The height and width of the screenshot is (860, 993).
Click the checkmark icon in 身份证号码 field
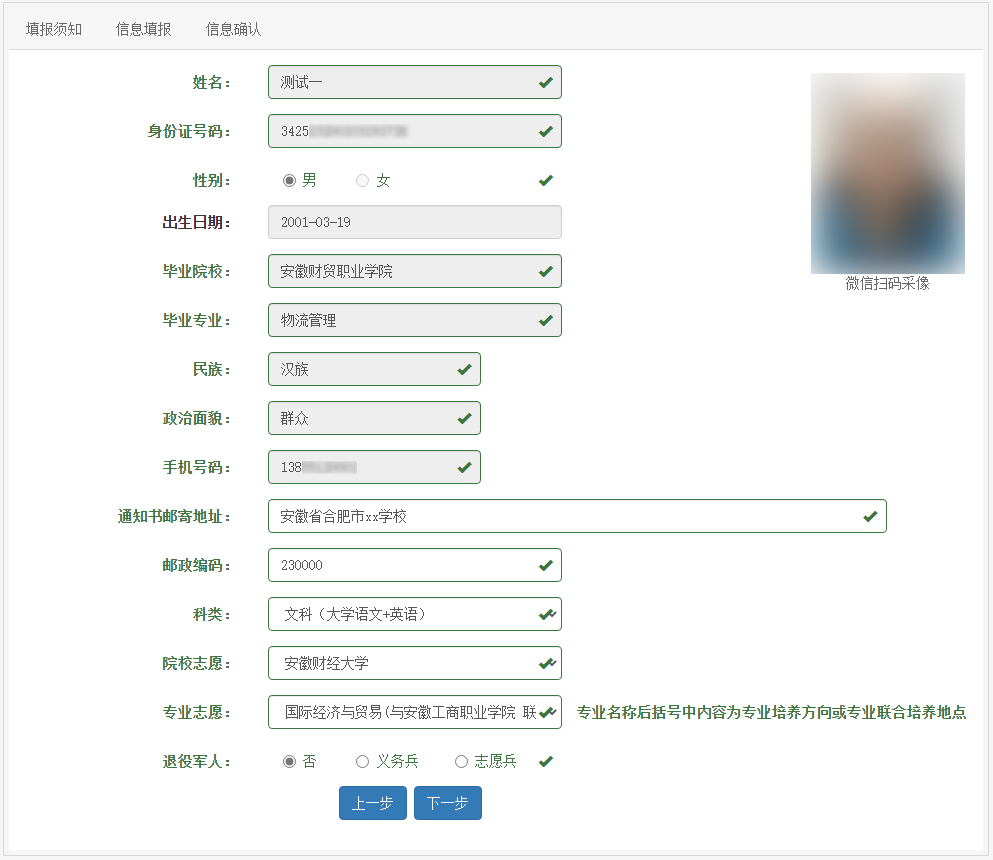point(545,131)
